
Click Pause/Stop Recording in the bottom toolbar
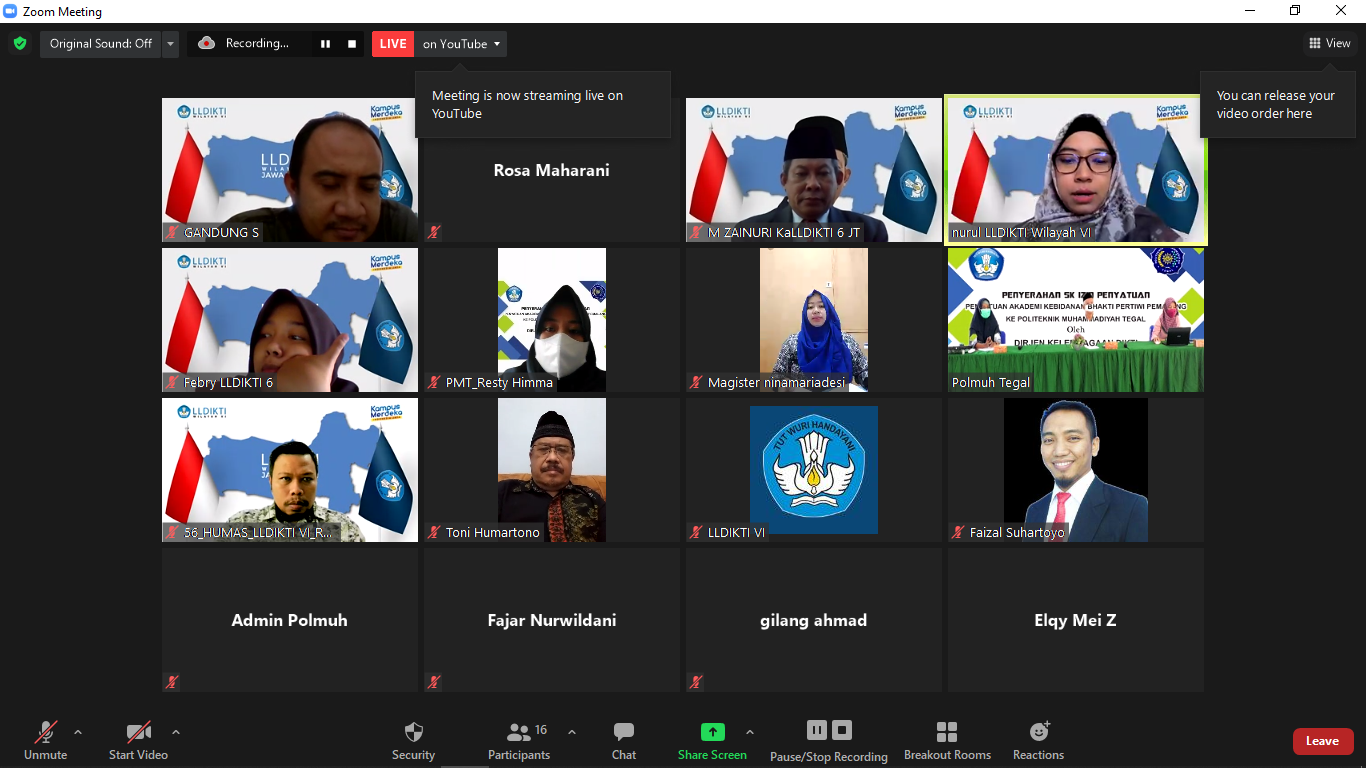click(828, 740)
